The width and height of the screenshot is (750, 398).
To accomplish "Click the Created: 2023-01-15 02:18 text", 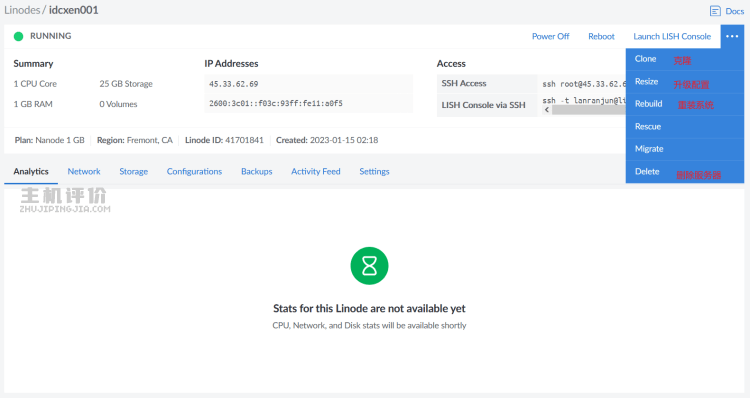I will (327, 140).
